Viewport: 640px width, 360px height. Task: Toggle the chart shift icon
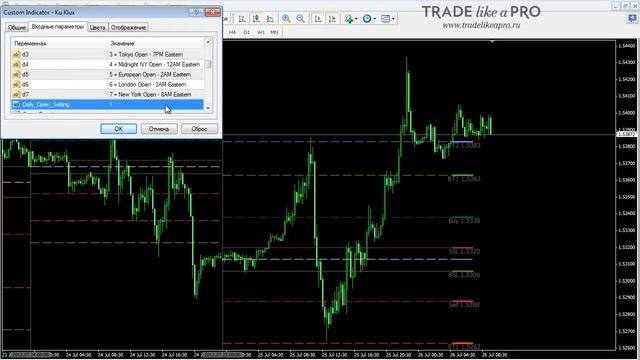click(x=332, y=19)
